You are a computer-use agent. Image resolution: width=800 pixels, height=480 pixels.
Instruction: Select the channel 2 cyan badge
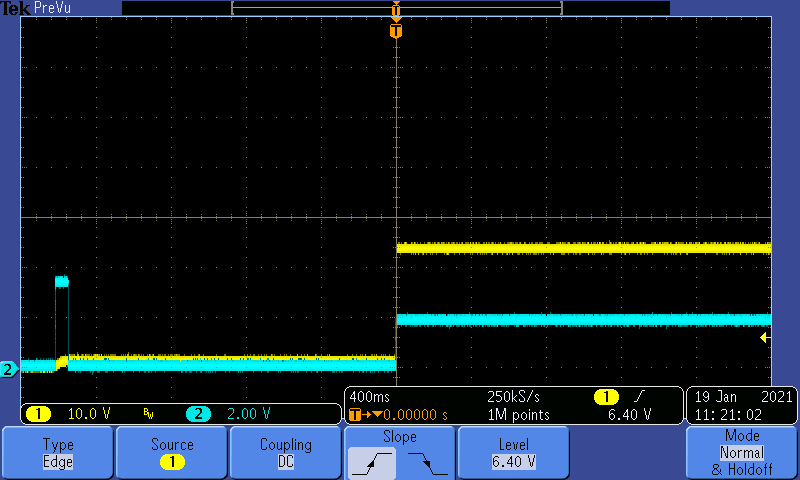tap(198, 414)
